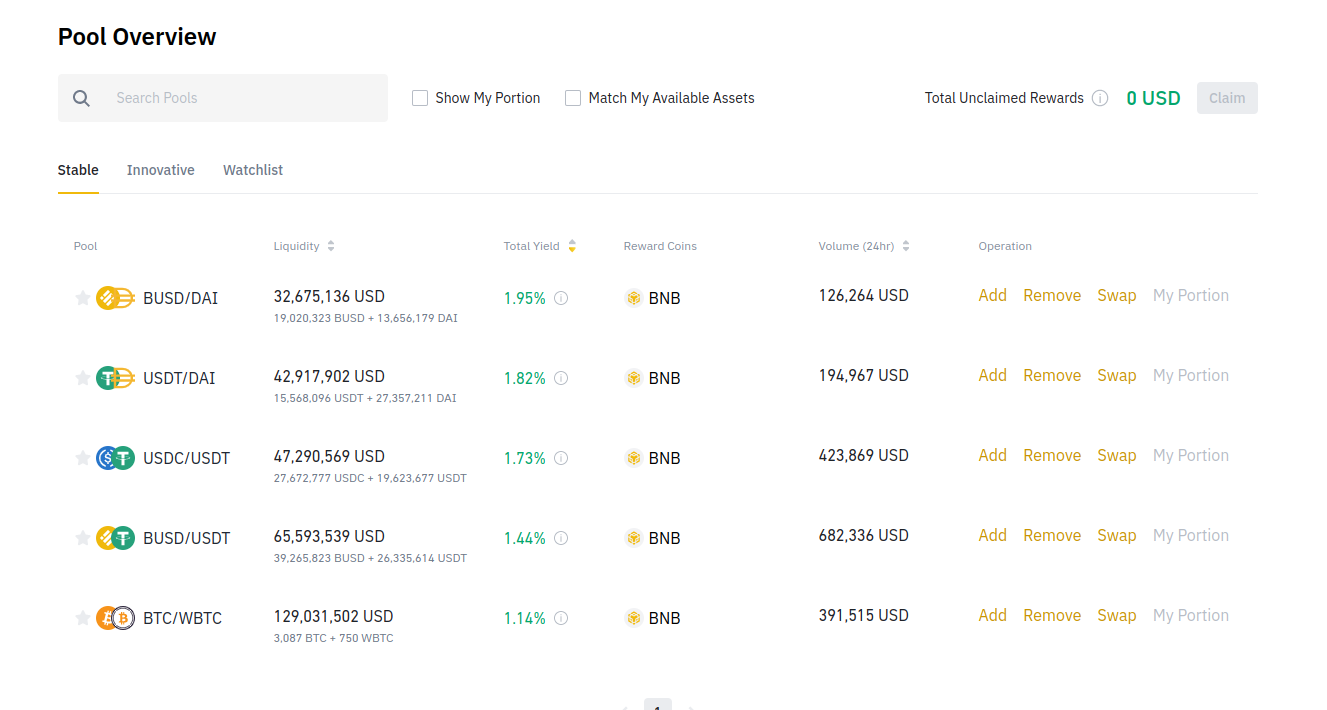This screenshot has width=1327, height=710.
Task: Open info icon next to 1.44% yield
Action: [561, 538]
